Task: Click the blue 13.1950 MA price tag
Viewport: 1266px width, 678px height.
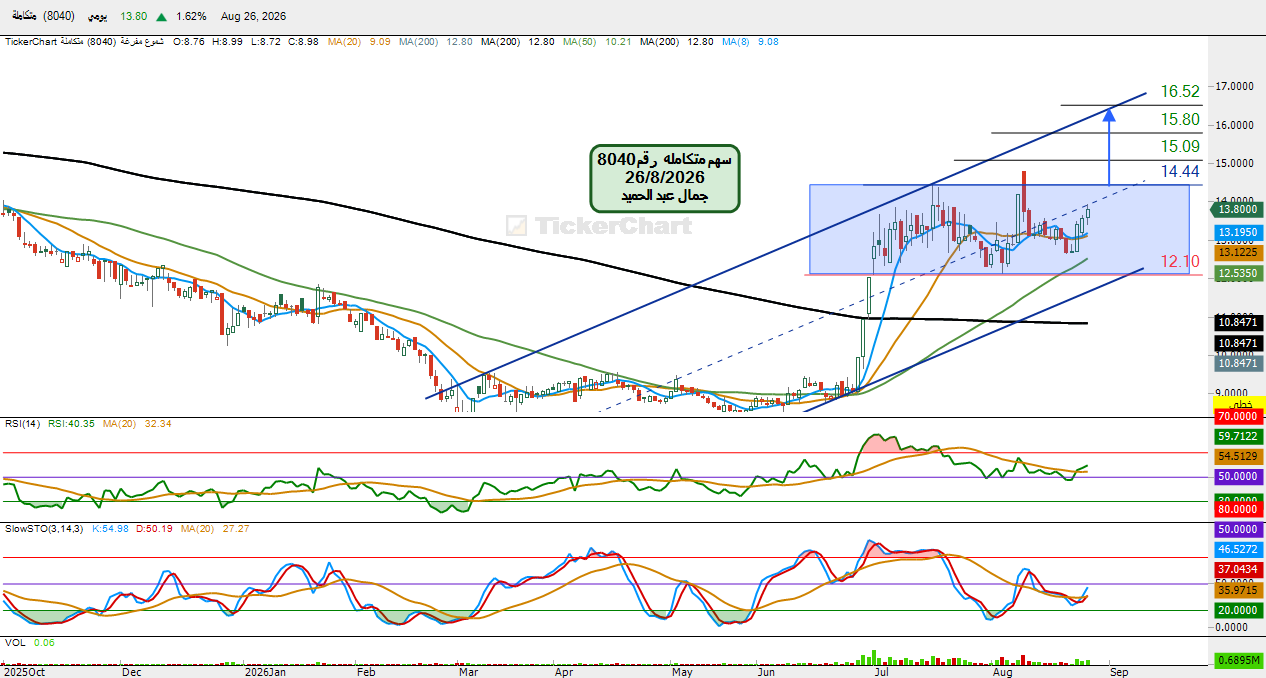Action: click(x=1237, y=232)
